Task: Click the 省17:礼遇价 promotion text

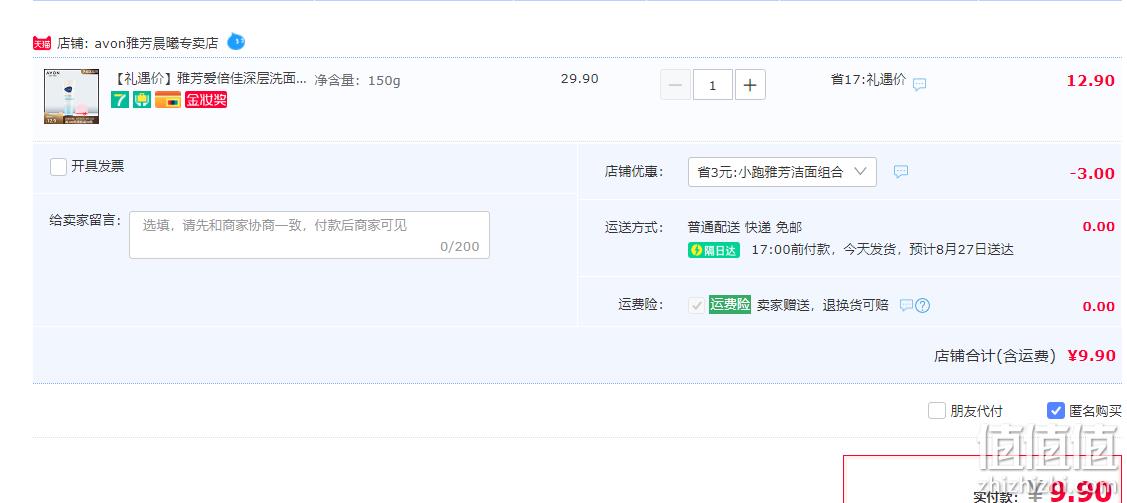Action: pos(868,80)
